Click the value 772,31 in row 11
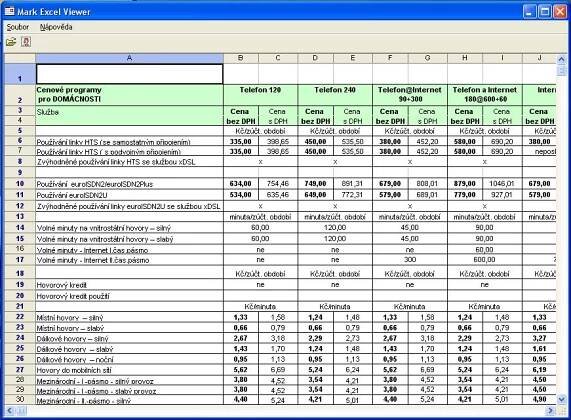 [x=353, y=195]
